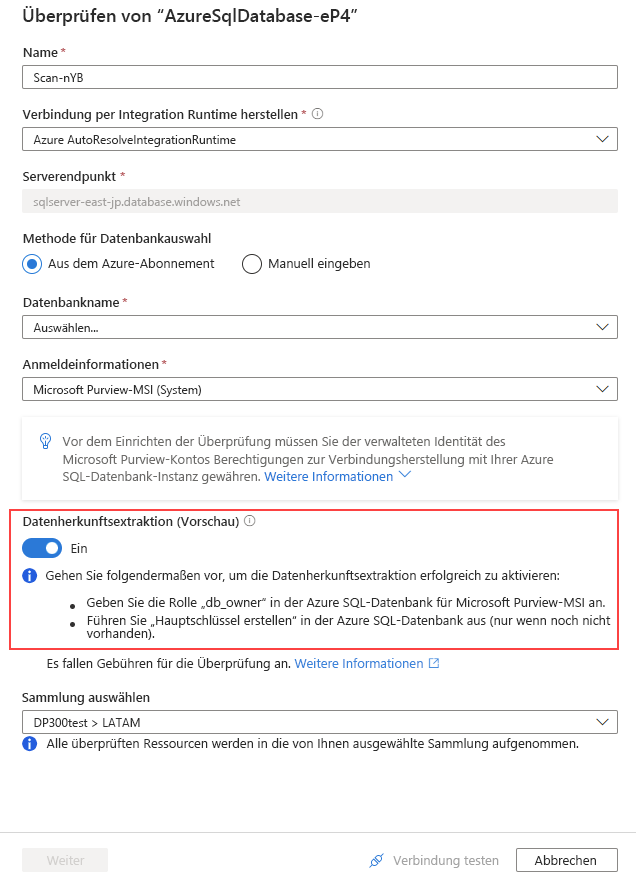Select the Aus dem Azure-Abonnement option

point(29,263)
